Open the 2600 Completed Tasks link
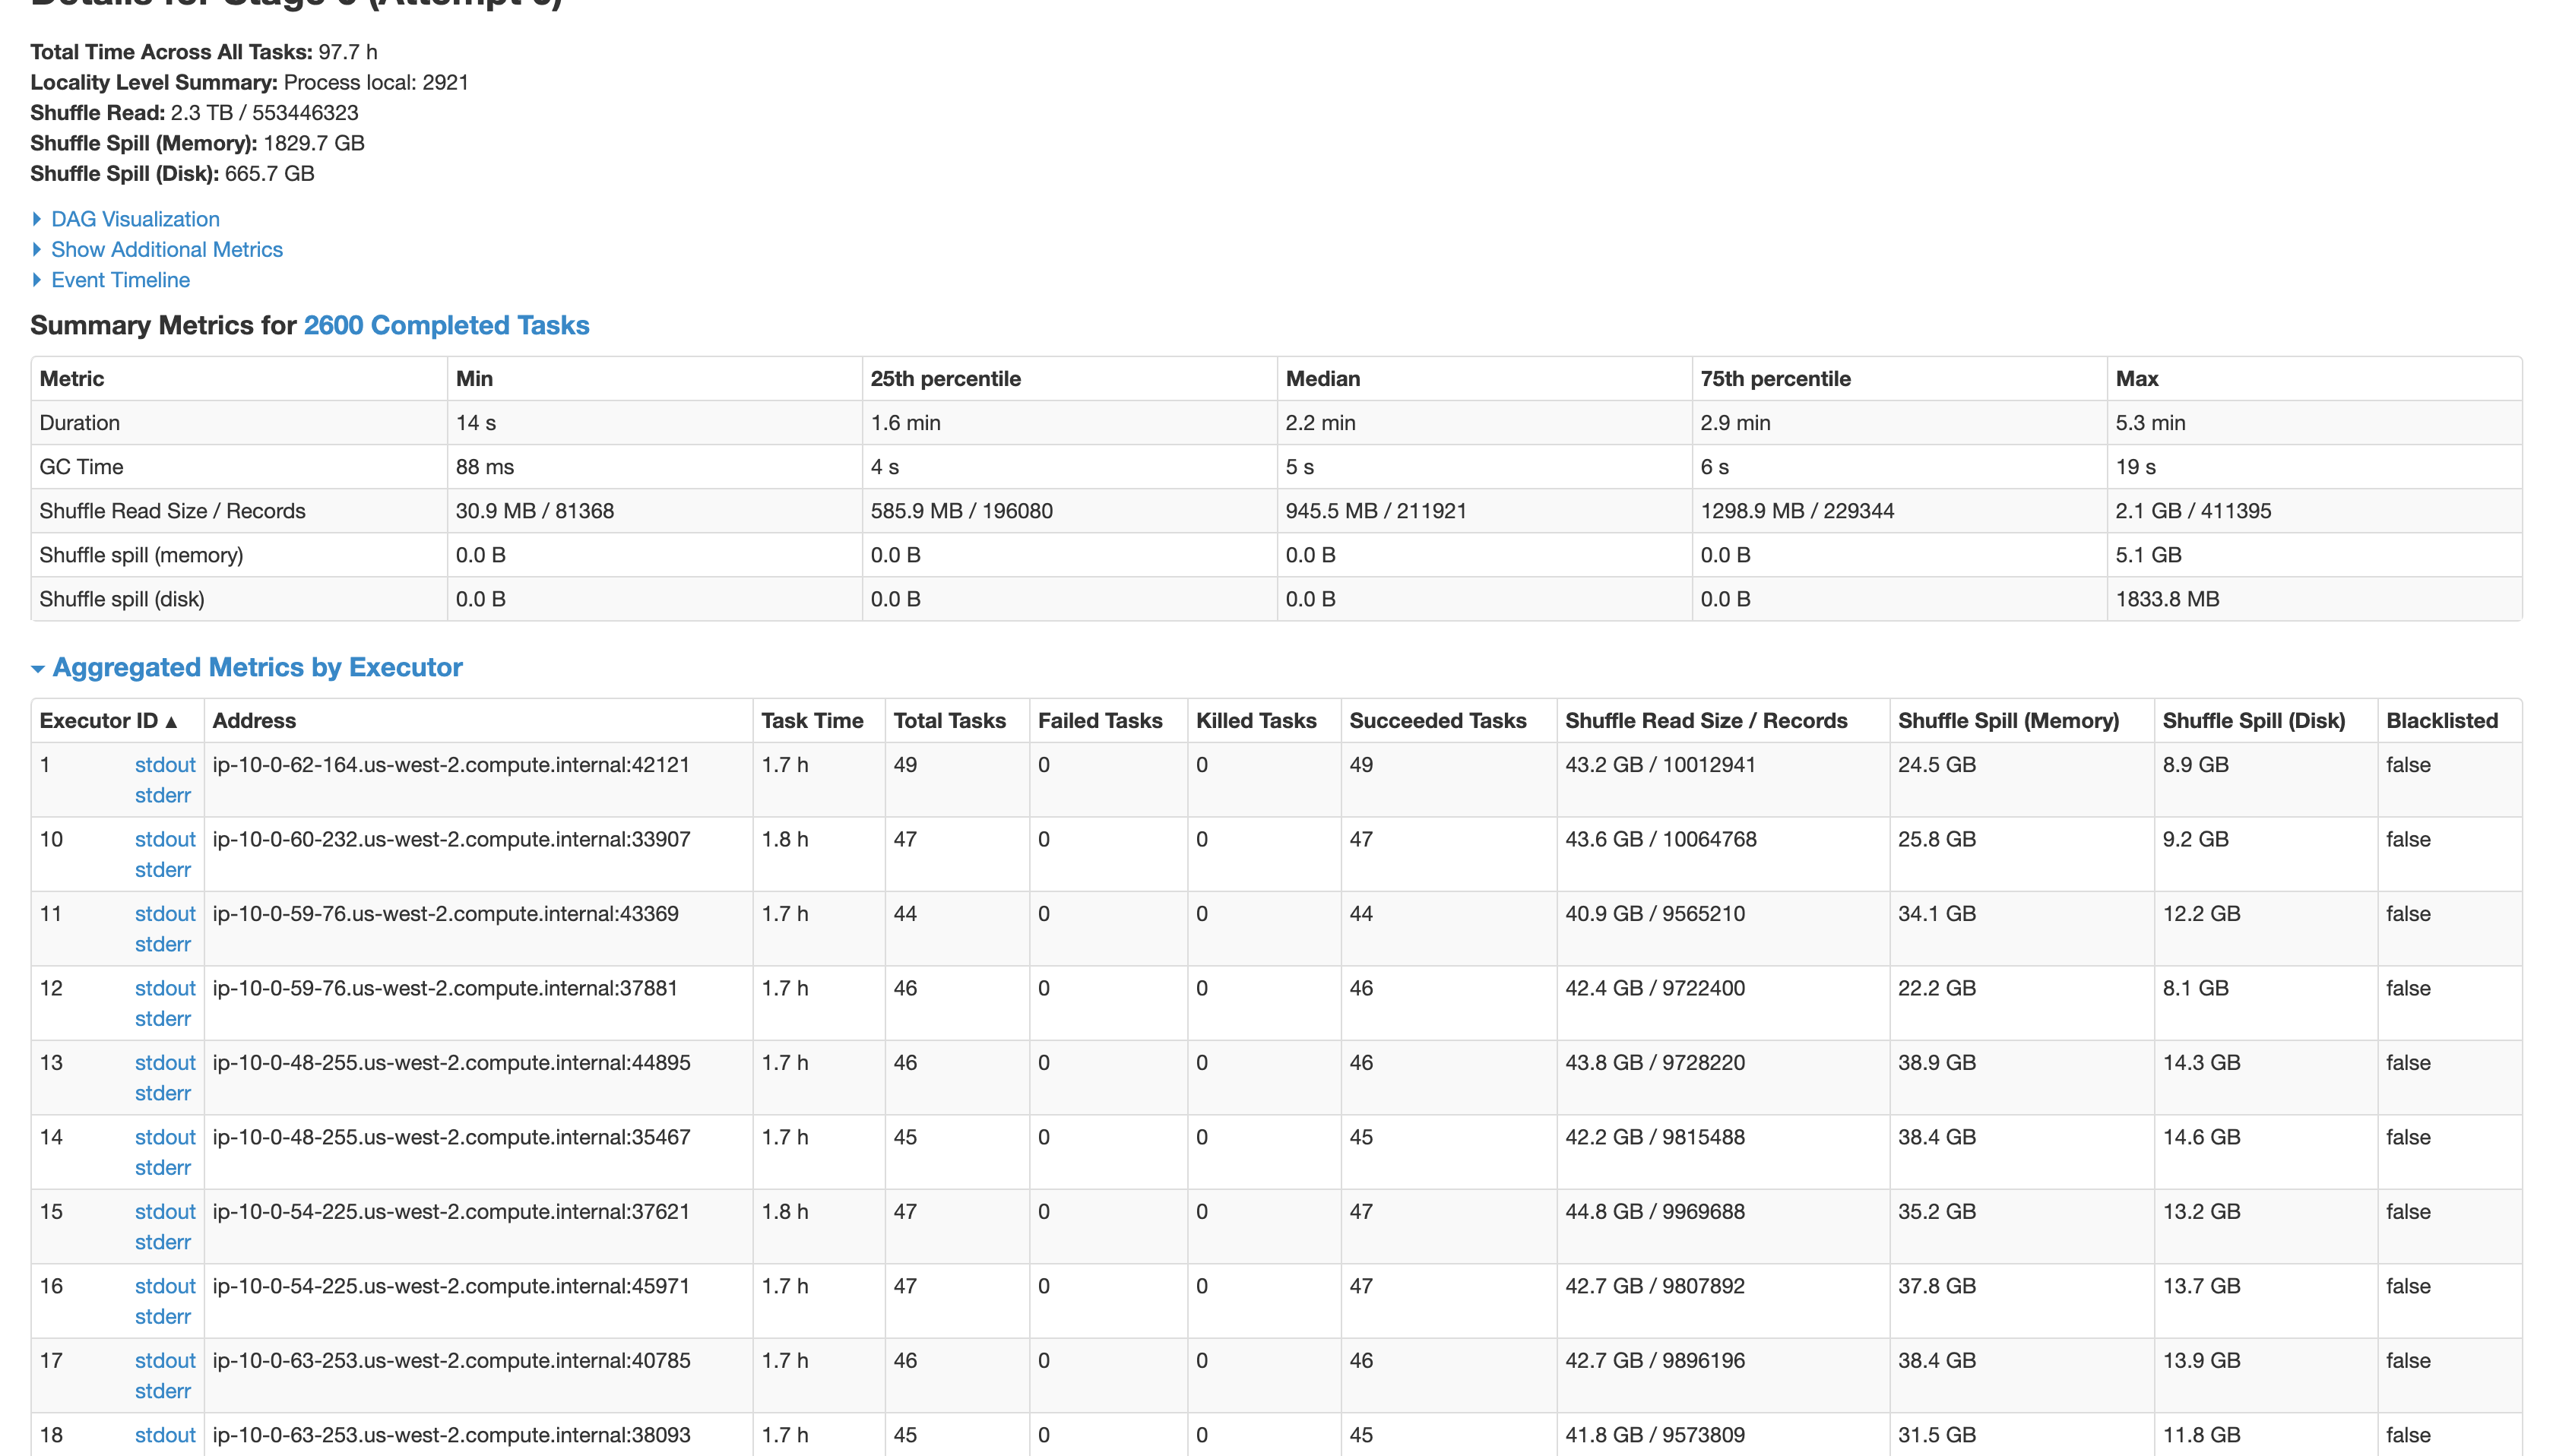Viewport: 2553px width, 1456px height. coord(446,325)
